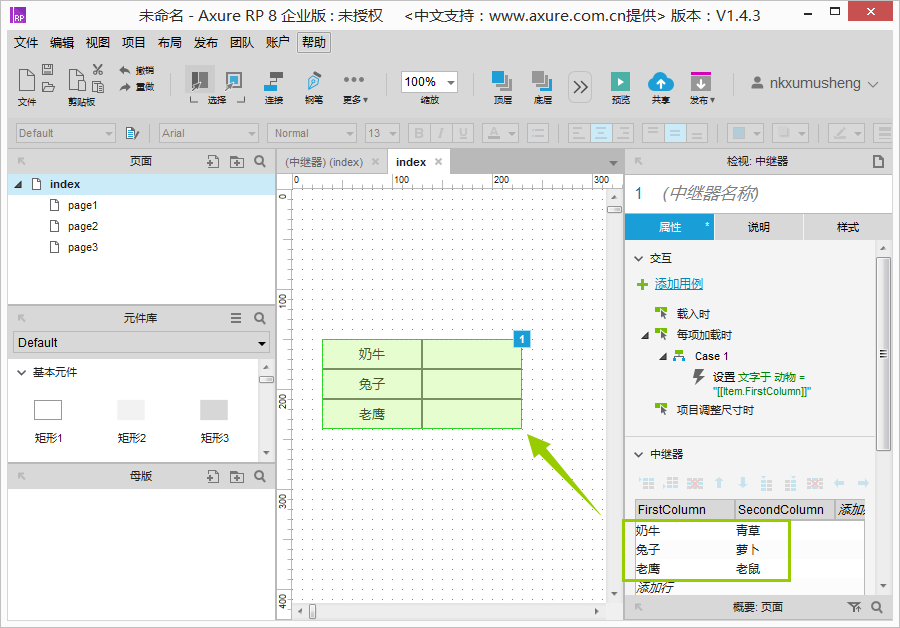
Task: Toggle italic formatting button
Action: coord(441,133)
